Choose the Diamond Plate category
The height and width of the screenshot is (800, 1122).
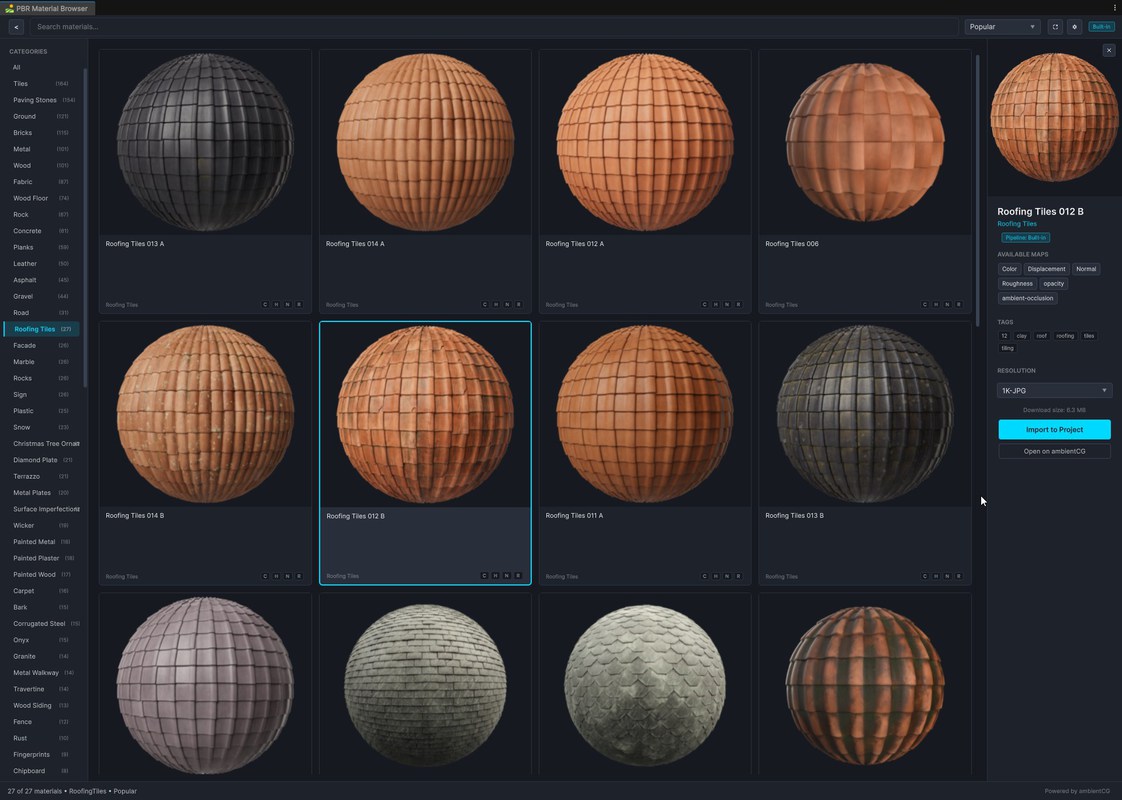(x=42, y=460)
